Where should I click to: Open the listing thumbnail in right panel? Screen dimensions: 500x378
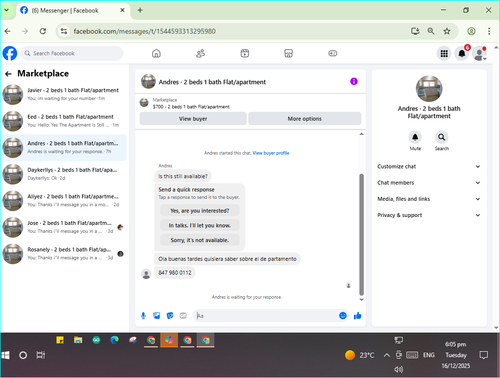point(429,89)
